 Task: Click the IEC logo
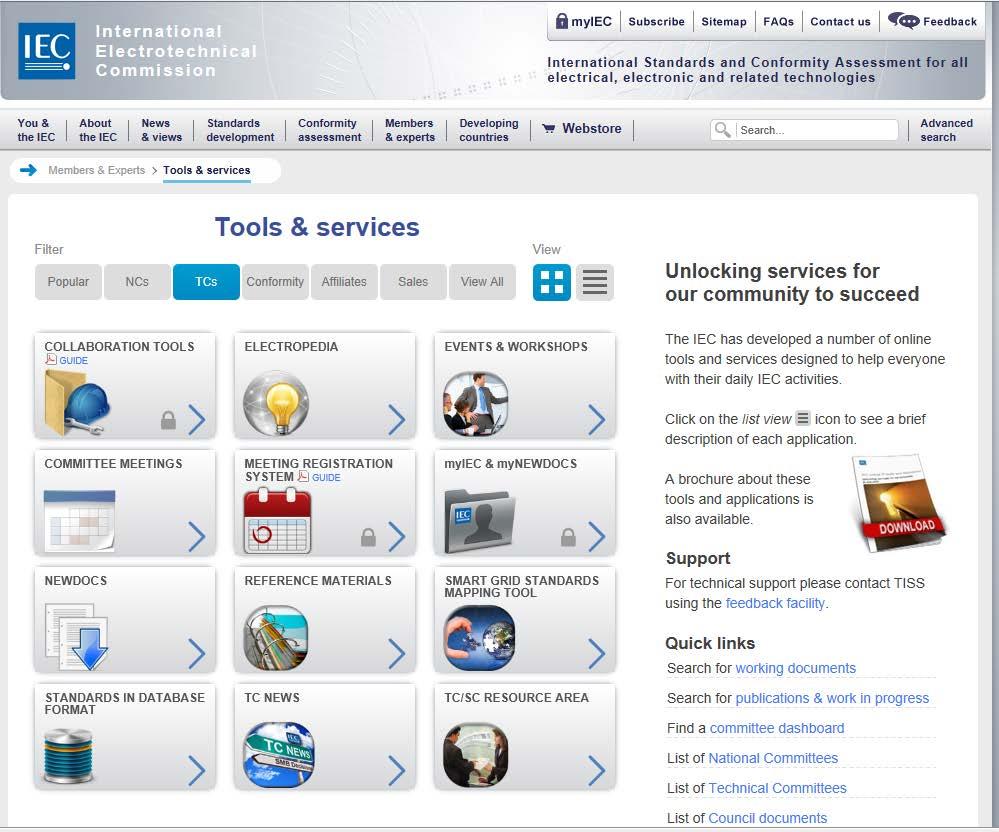[47, 51]
